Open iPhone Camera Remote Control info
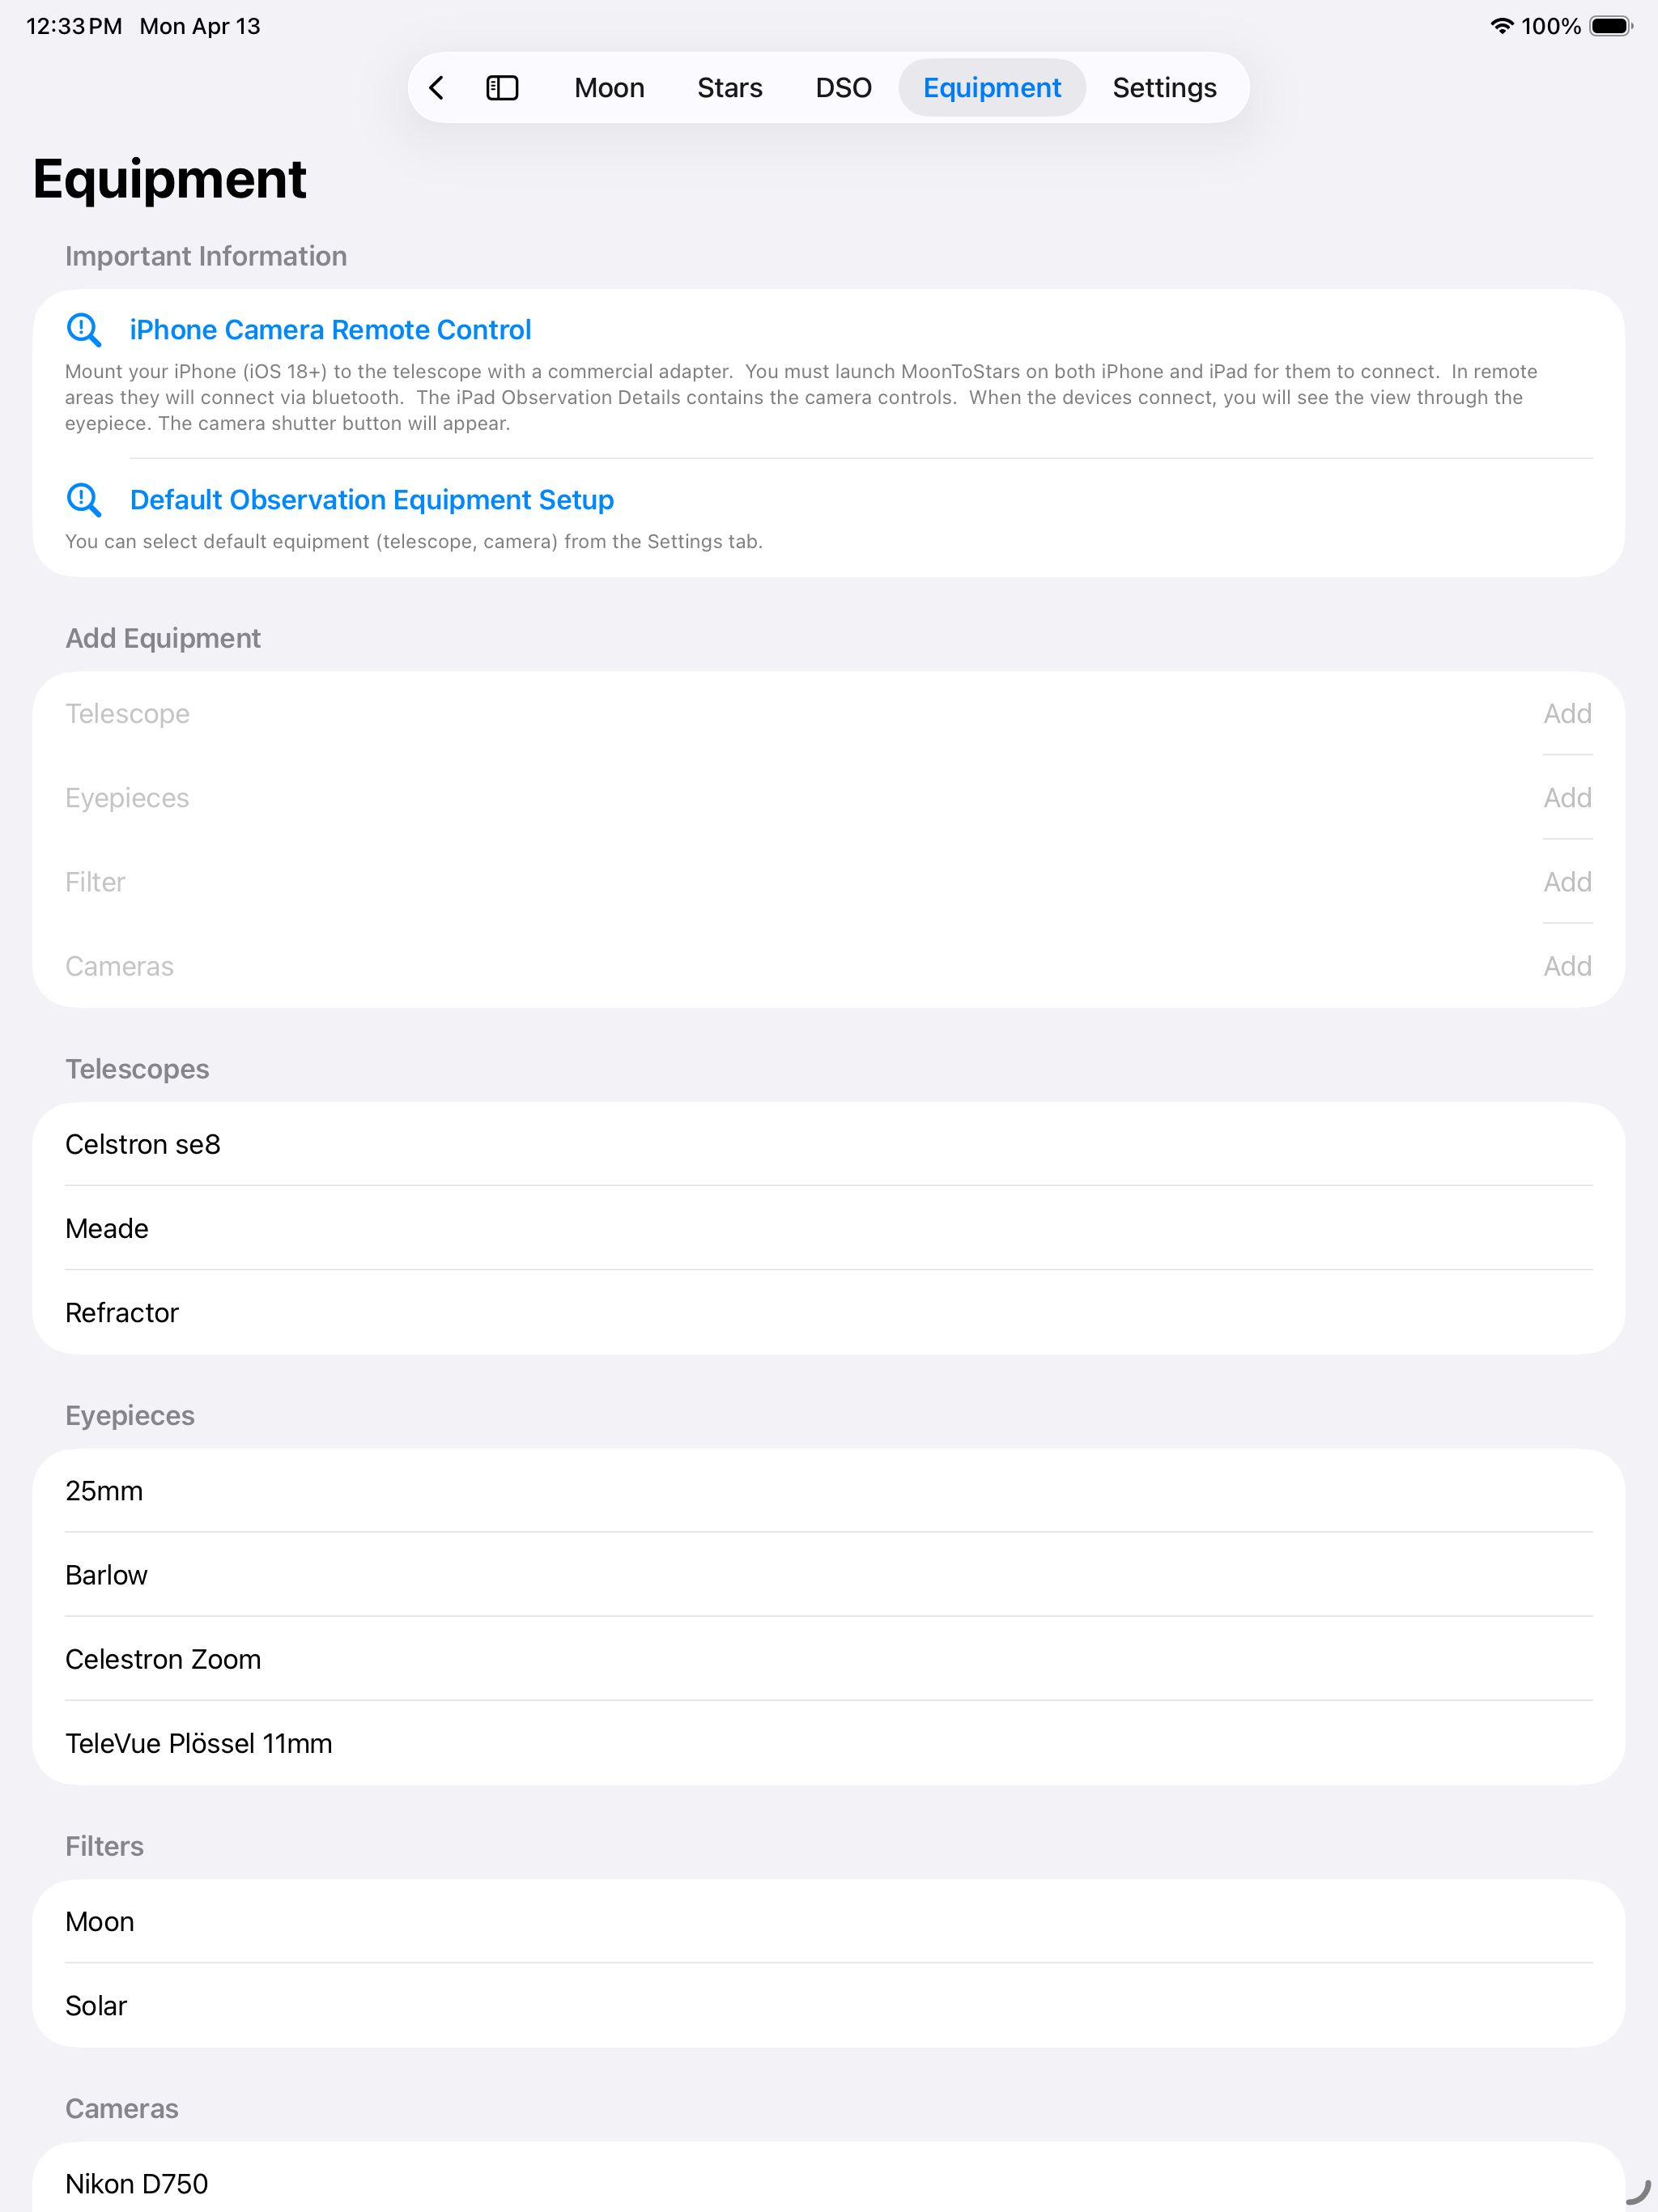Image resolution: width=1658 pixels, height=2212 pixels. [x=330, y=330]
